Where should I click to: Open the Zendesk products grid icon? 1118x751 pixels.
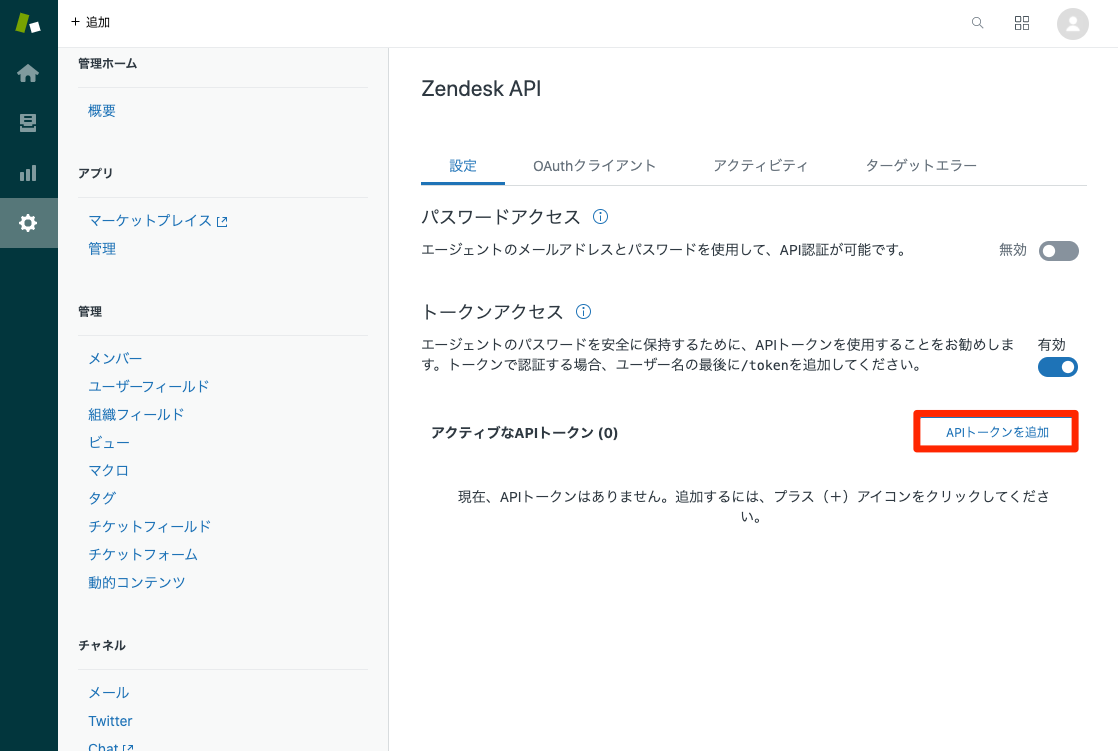click(1022, 23)
